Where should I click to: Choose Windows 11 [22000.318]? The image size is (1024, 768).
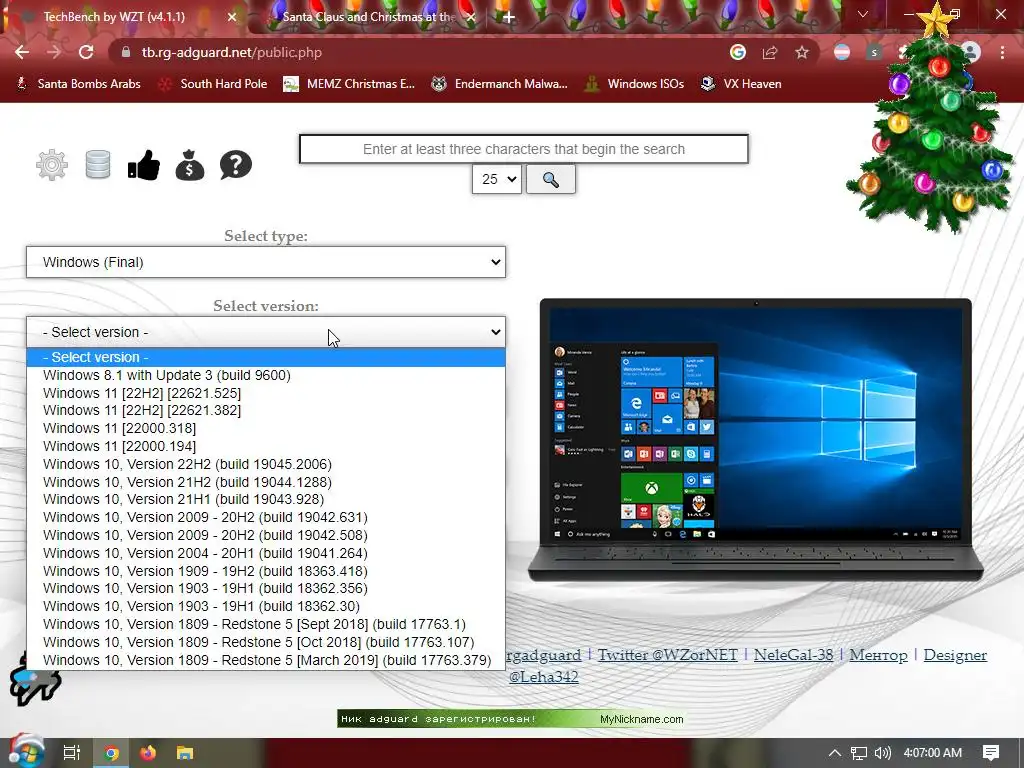(x=266, y=428)
